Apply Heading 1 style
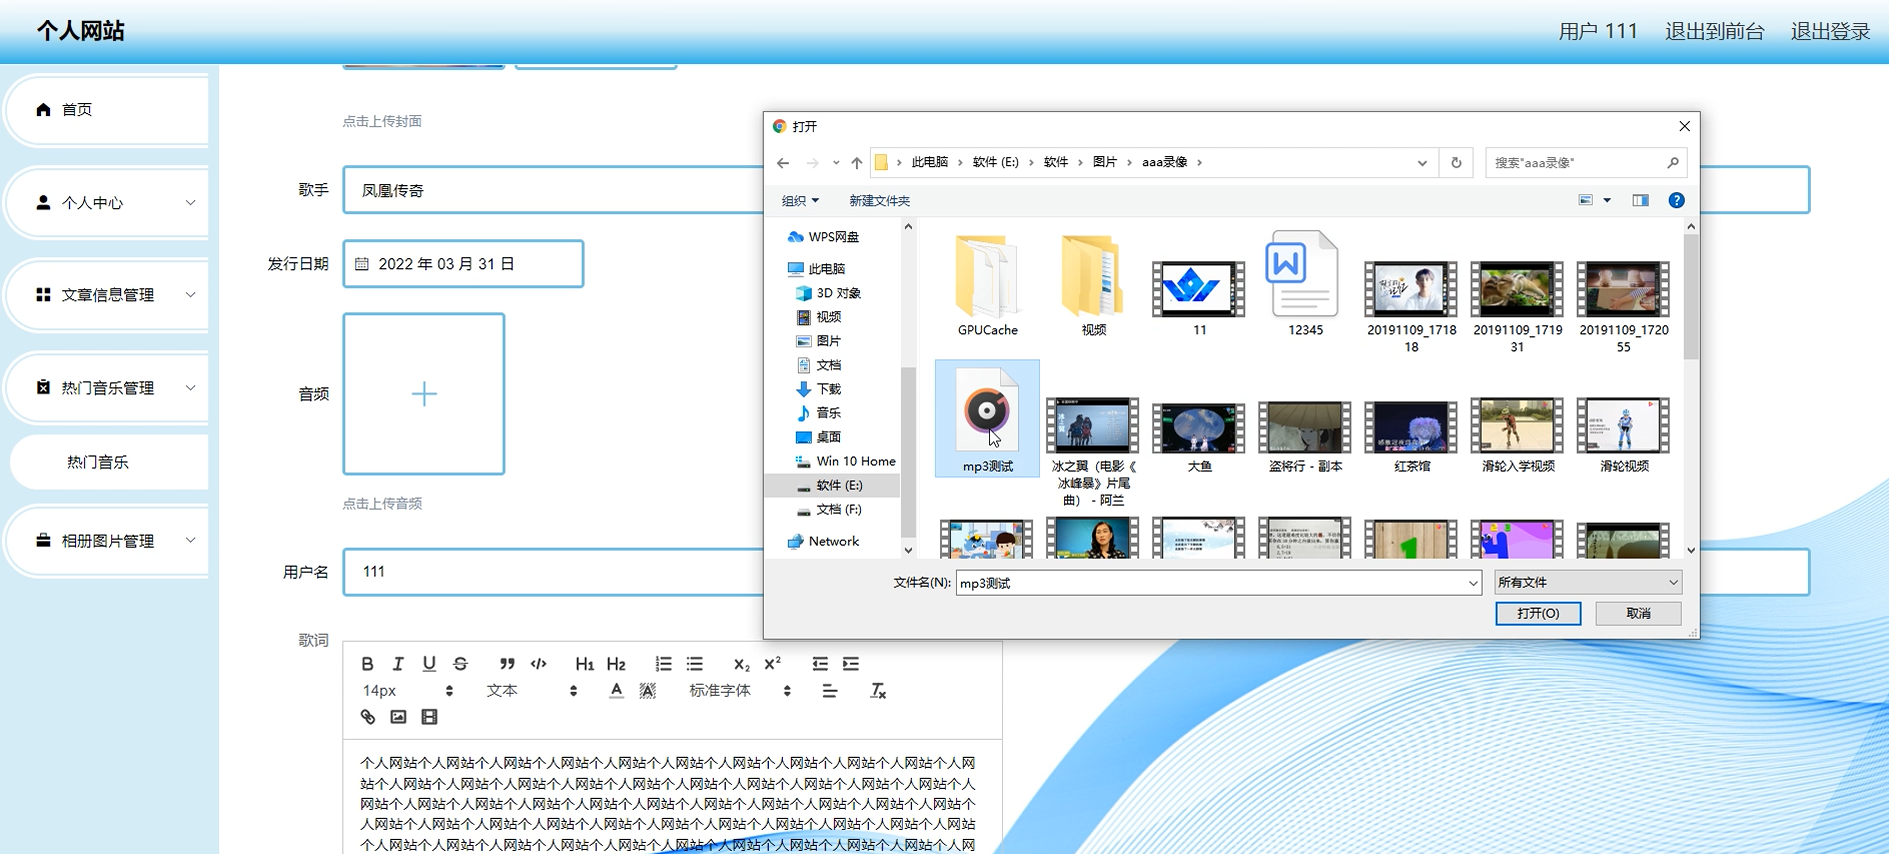Screen dimensions: 1889x854 pos(585,664)
